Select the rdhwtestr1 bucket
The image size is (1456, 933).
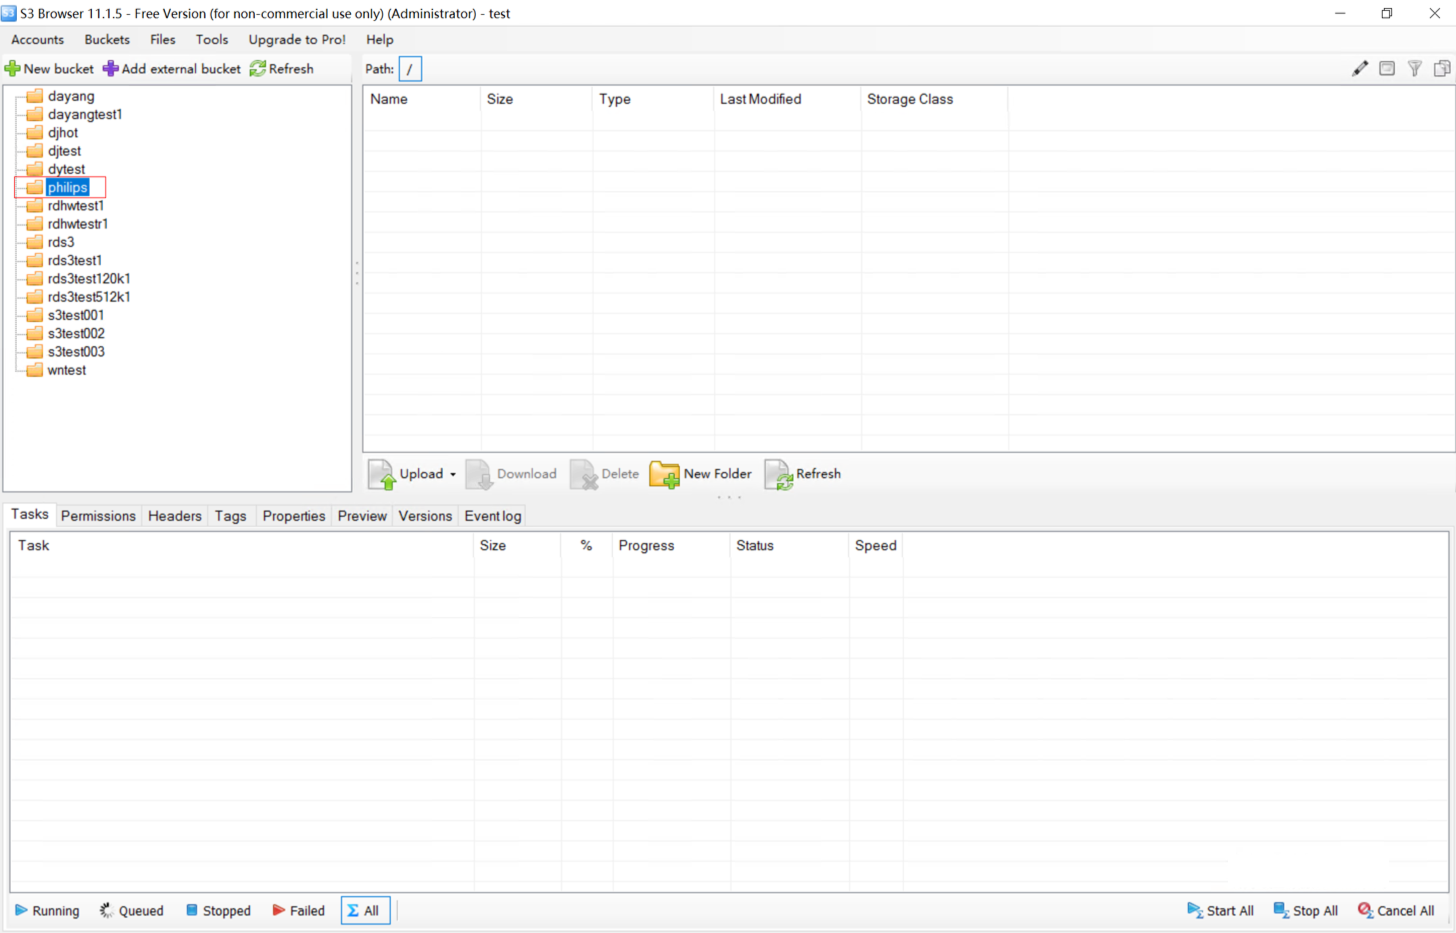coord(78,224)
